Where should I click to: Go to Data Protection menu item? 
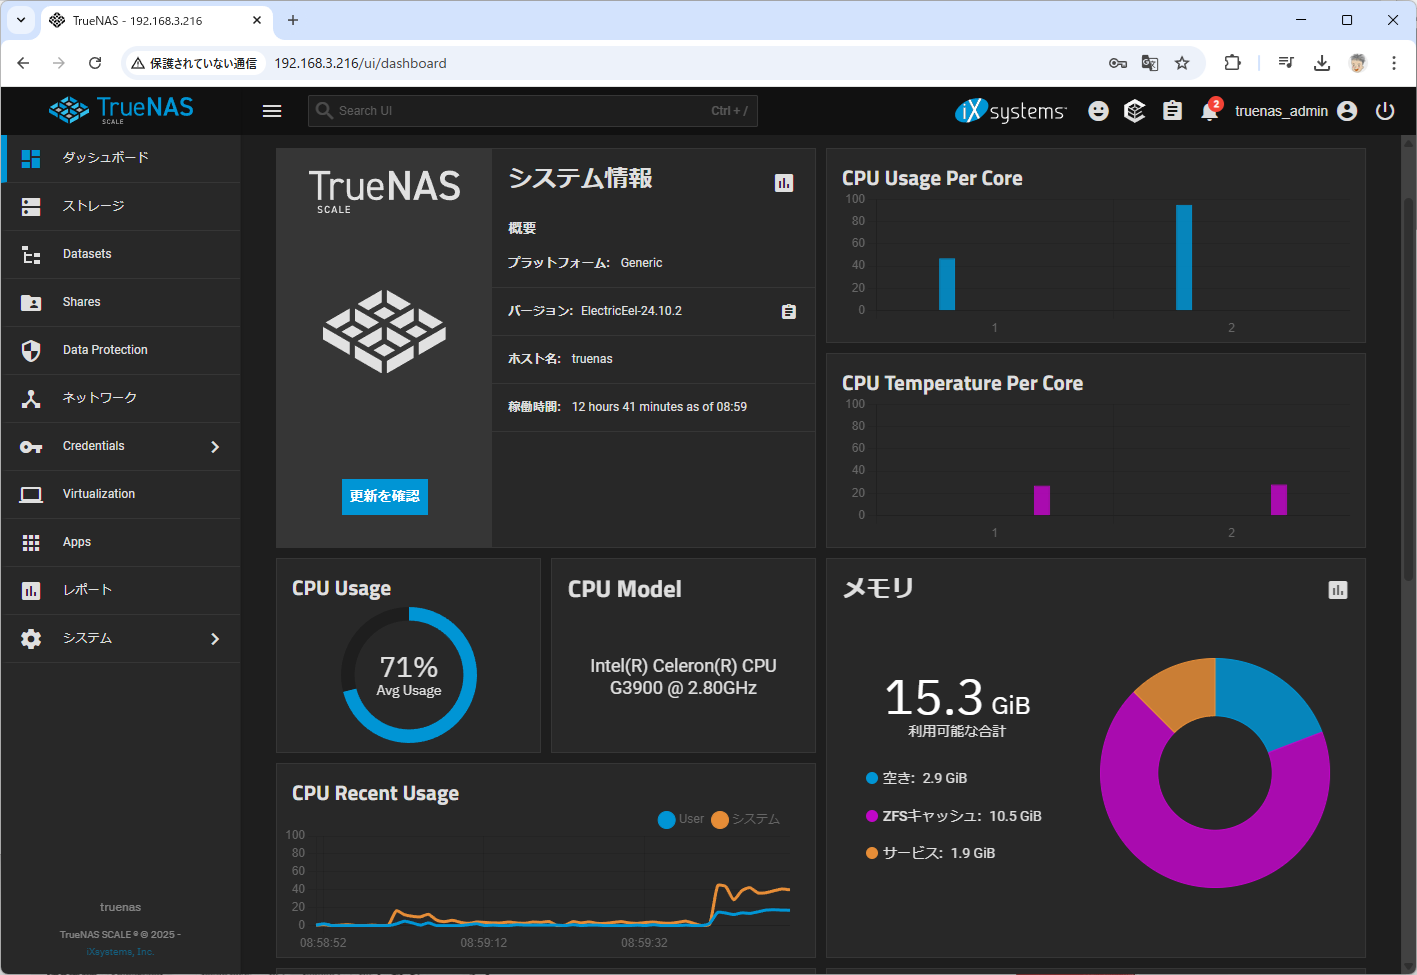121,350
